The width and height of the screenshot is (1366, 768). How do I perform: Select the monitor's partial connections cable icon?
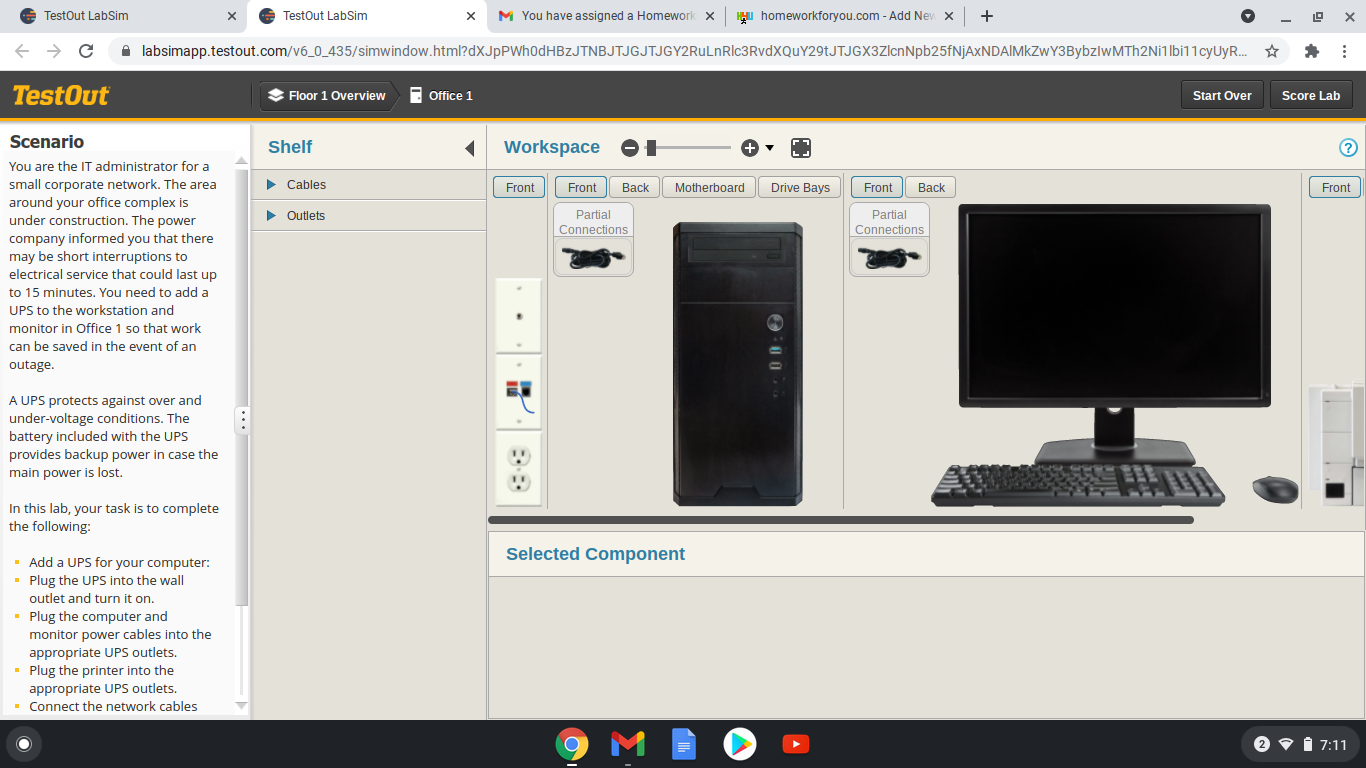coord(889,257)
